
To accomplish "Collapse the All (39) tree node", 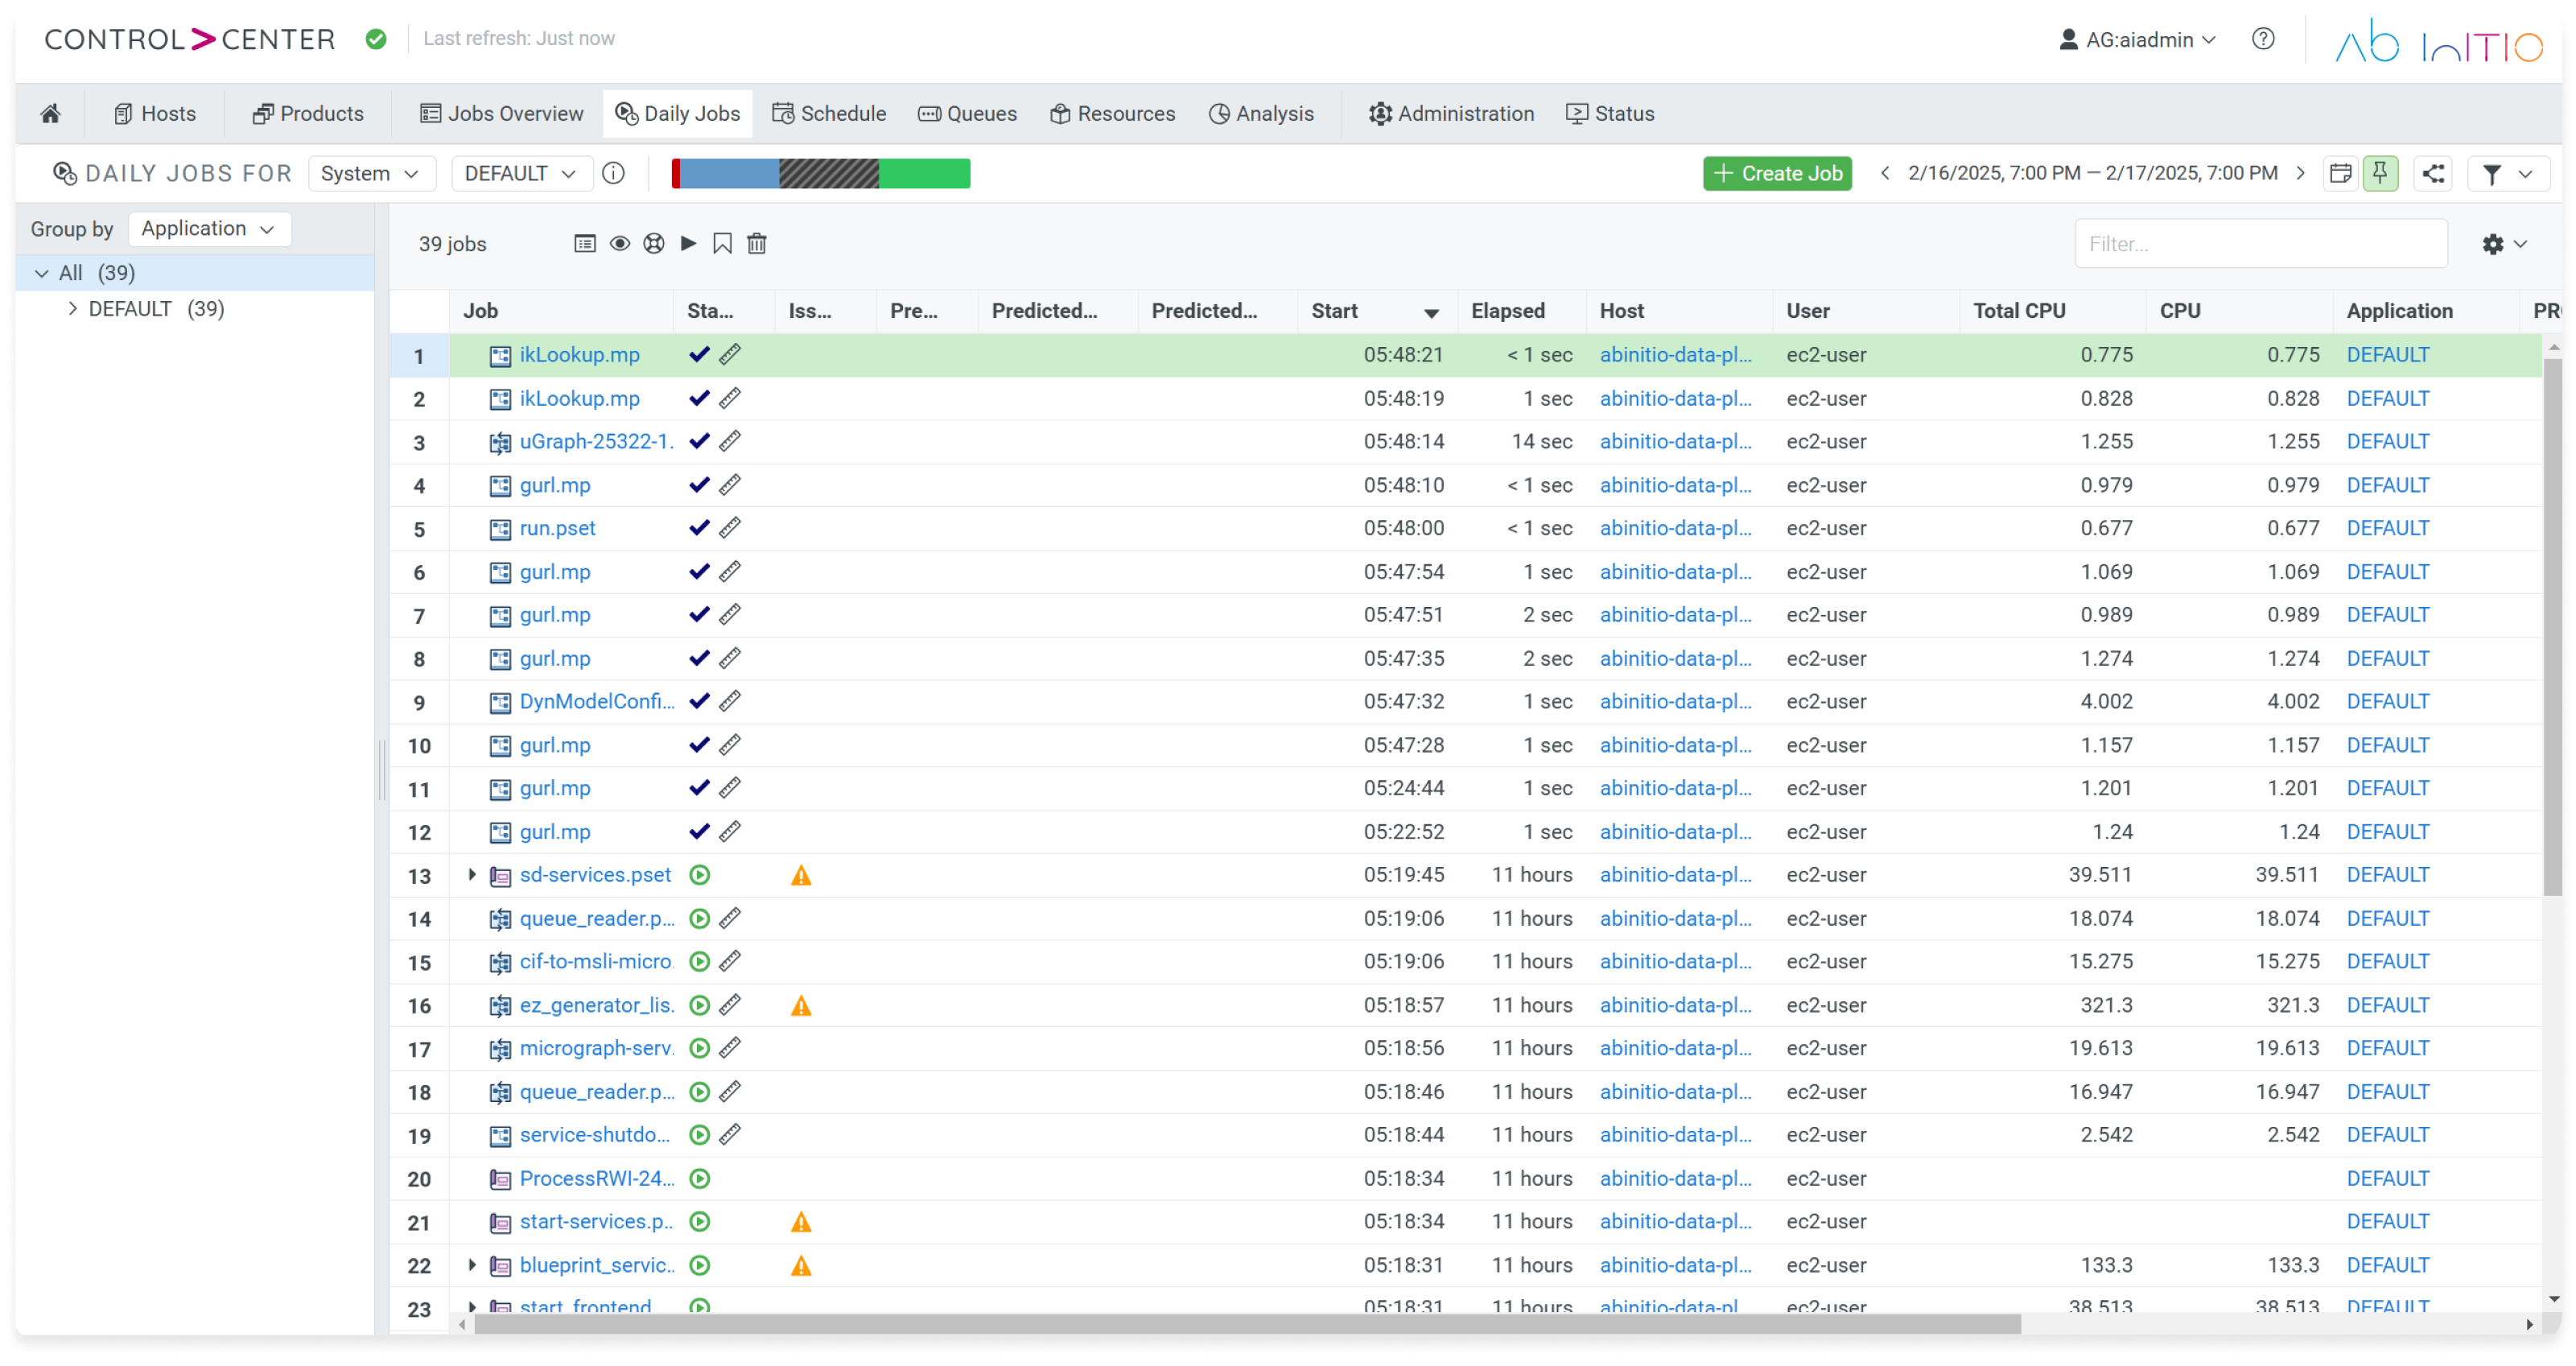I will click(x=41, y=272).
